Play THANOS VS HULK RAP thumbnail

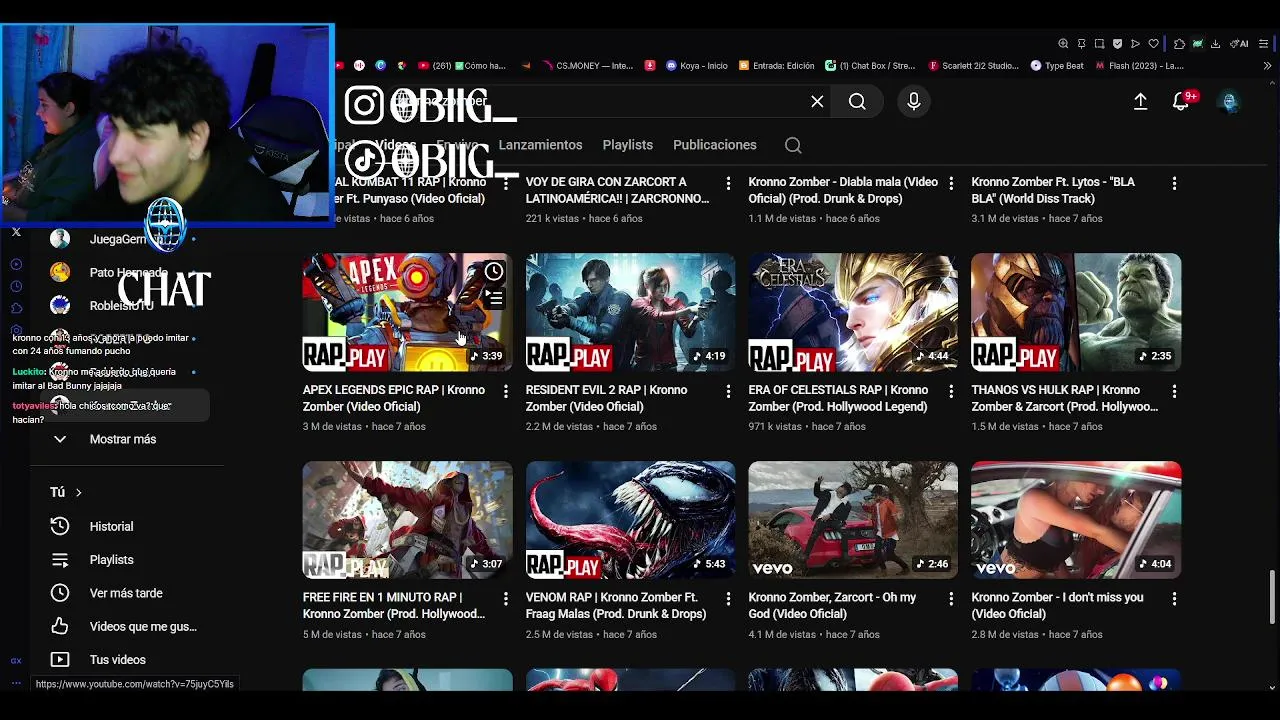pyautogui.click(x=1076, y=312)
